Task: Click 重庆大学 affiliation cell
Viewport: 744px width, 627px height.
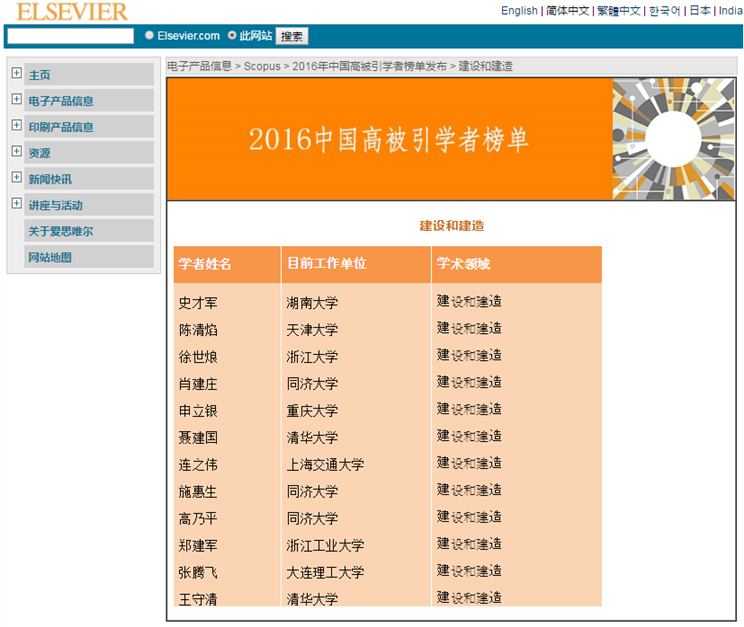Action: click(x=312, y=411)
